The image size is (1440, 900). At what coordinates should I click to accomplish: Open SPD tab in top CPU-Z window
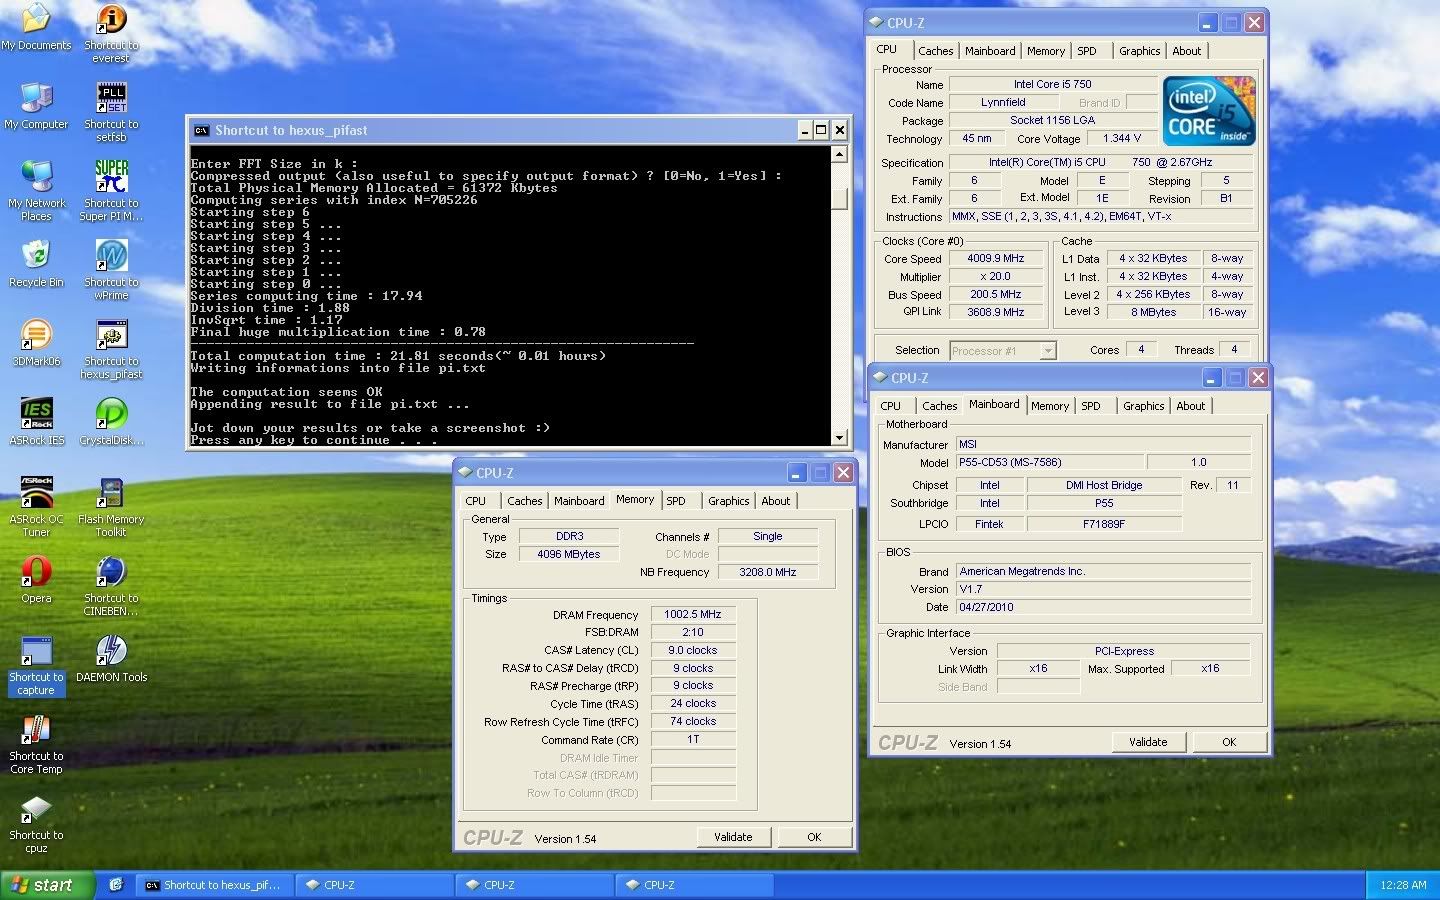pyautogui.click(x=1087, y=51)
